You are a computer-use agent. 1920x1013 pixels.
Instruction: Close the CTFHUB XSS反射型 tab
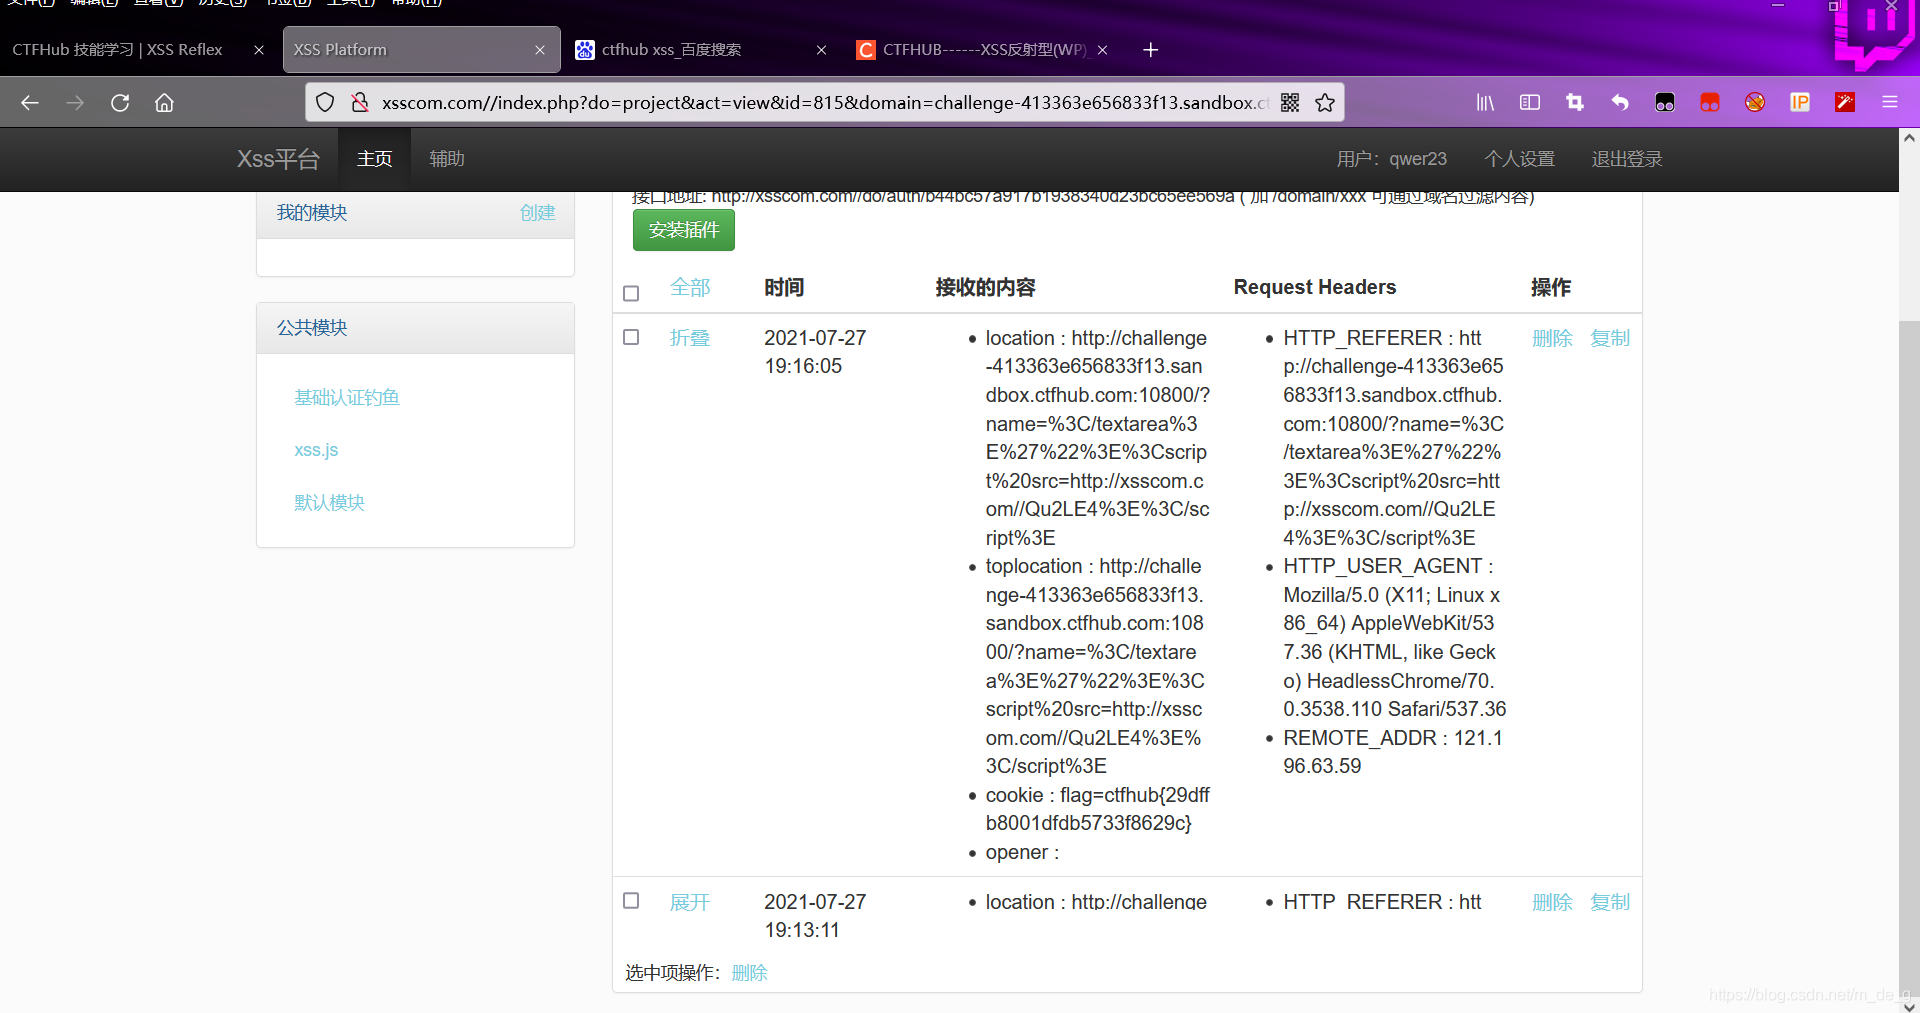coord(1102,50)
